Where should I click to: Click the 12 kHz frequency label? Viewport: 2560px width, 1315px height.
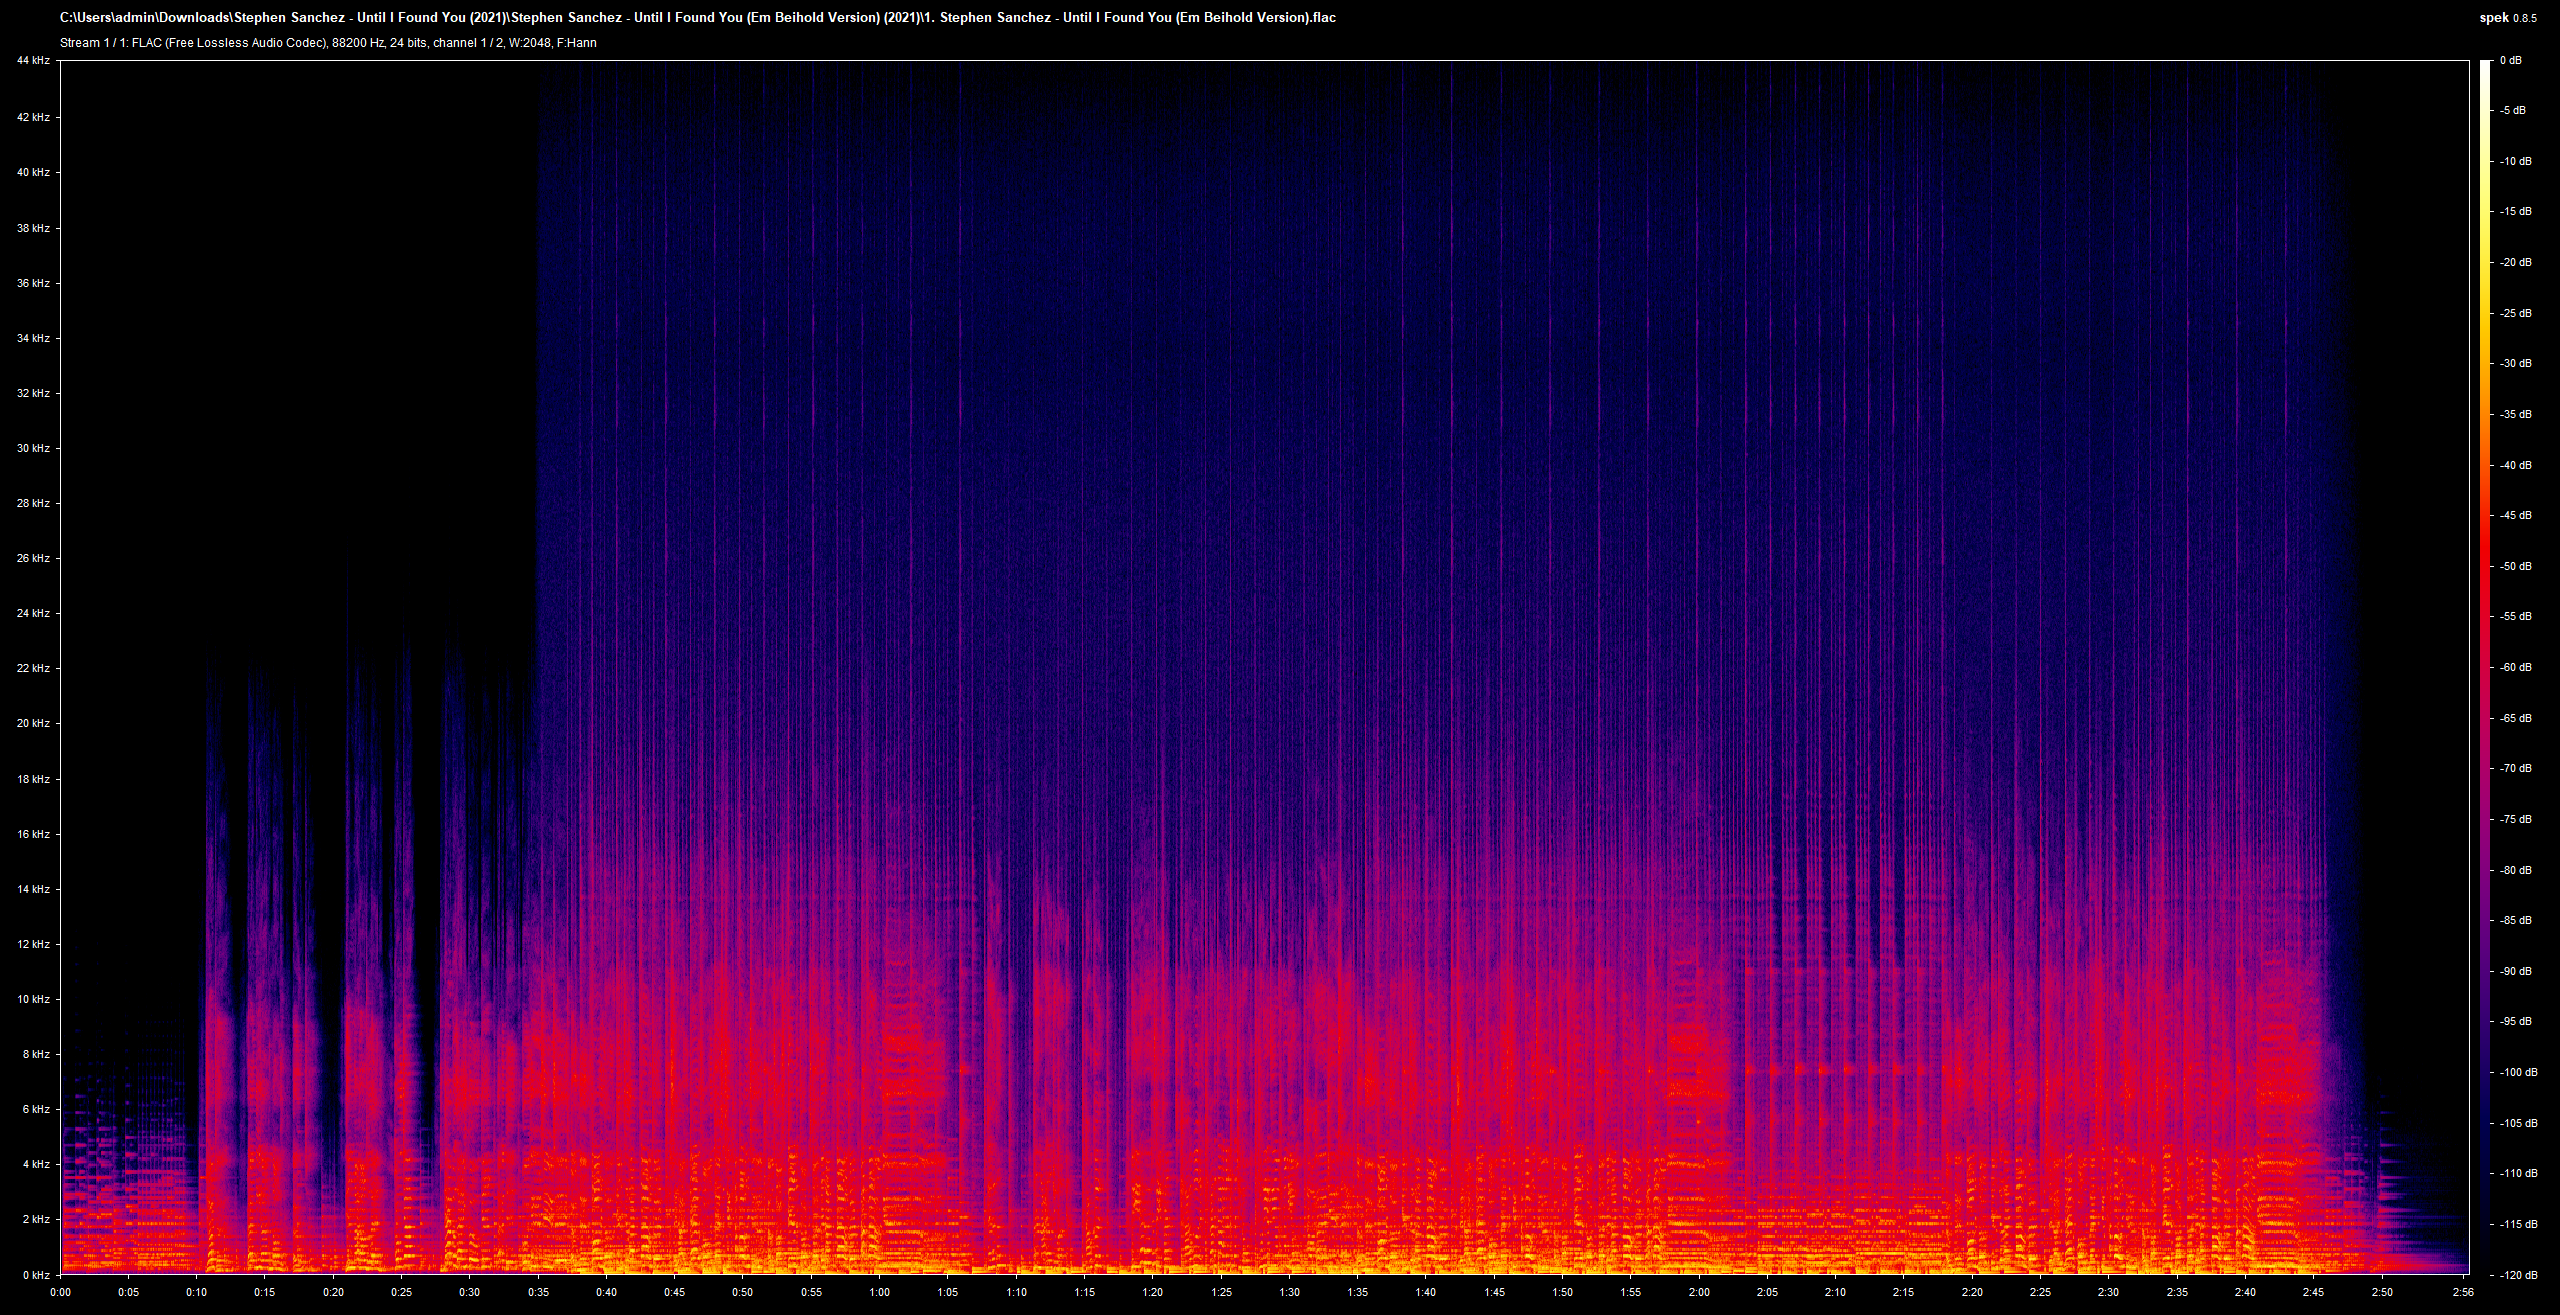33,944
